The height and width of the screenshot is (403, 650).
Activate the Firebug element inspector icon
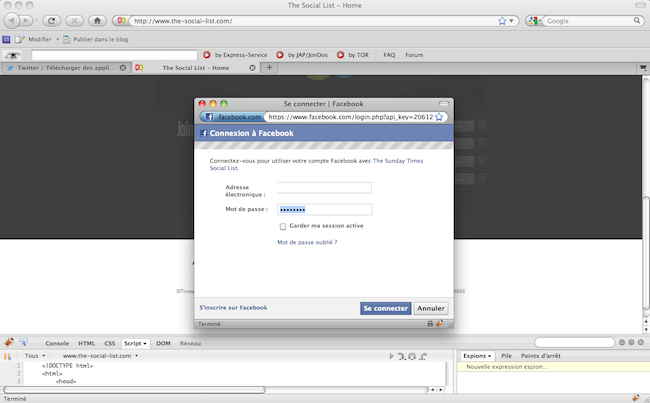tap(24, 342)
